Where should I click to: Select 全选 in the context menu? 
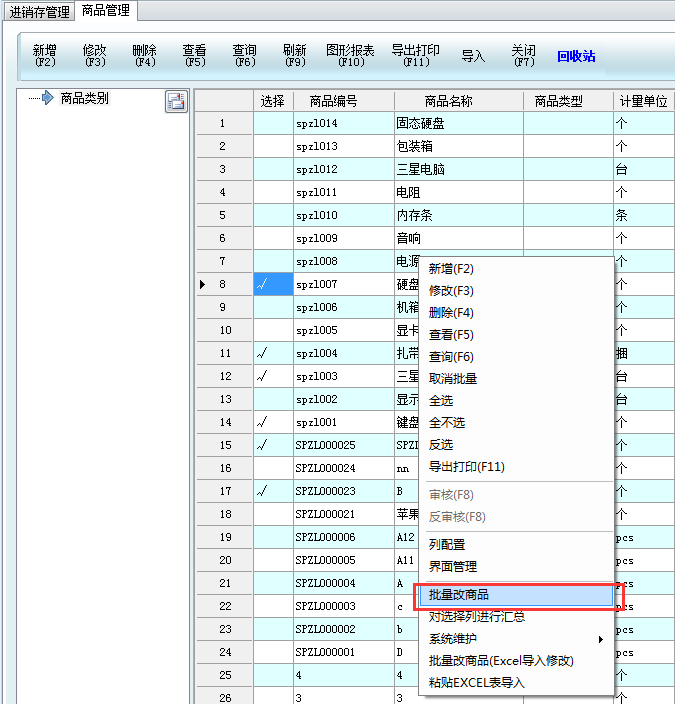[x=441, y=401]
